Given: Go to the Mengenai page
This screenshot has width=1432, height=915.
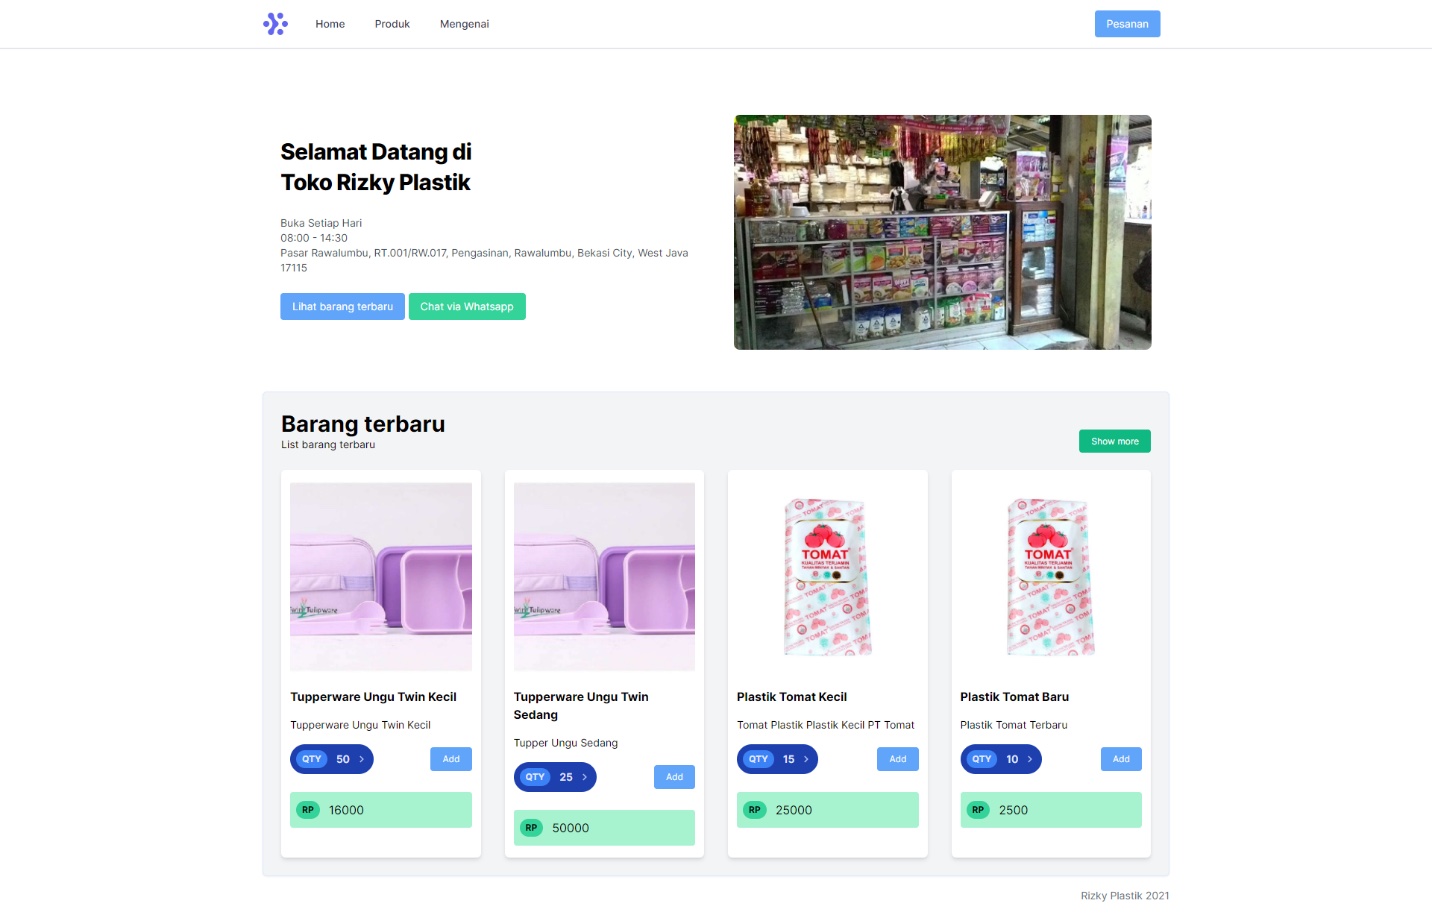Looking at the screenshot, I should (464, 24).
